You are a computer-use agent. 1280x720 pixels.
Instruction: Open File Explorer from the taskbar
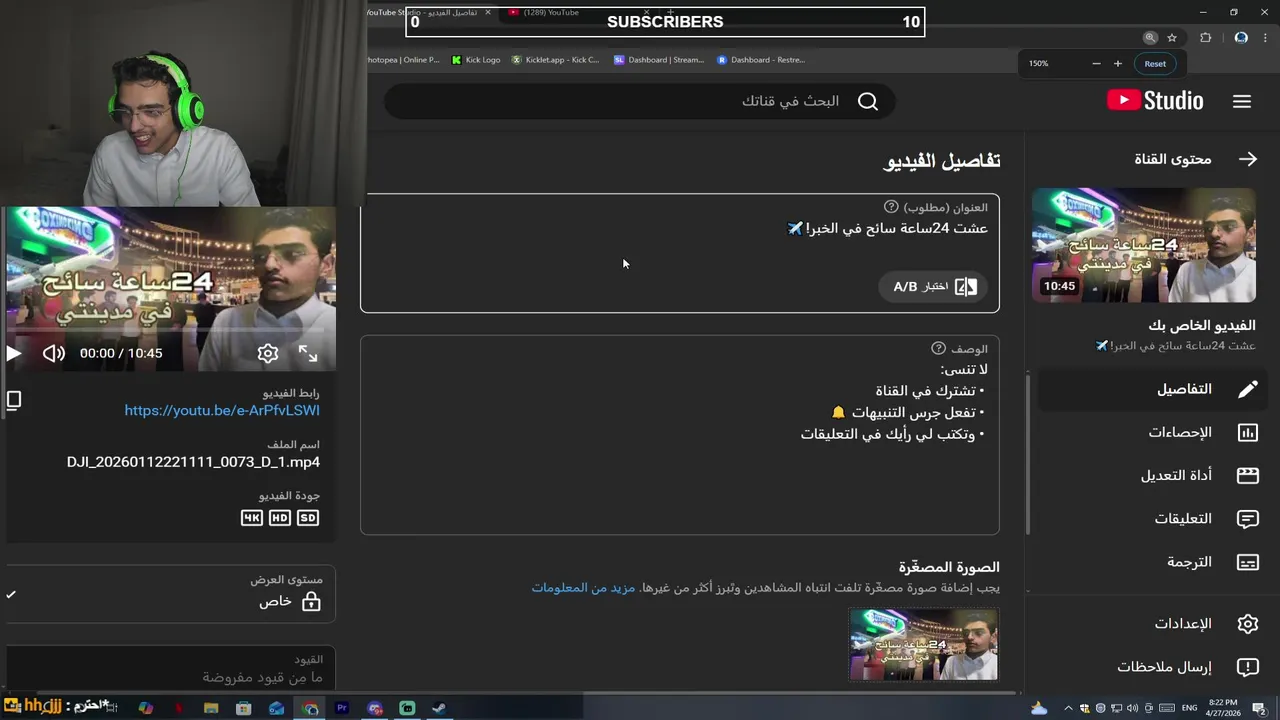(x=211, y=708)
